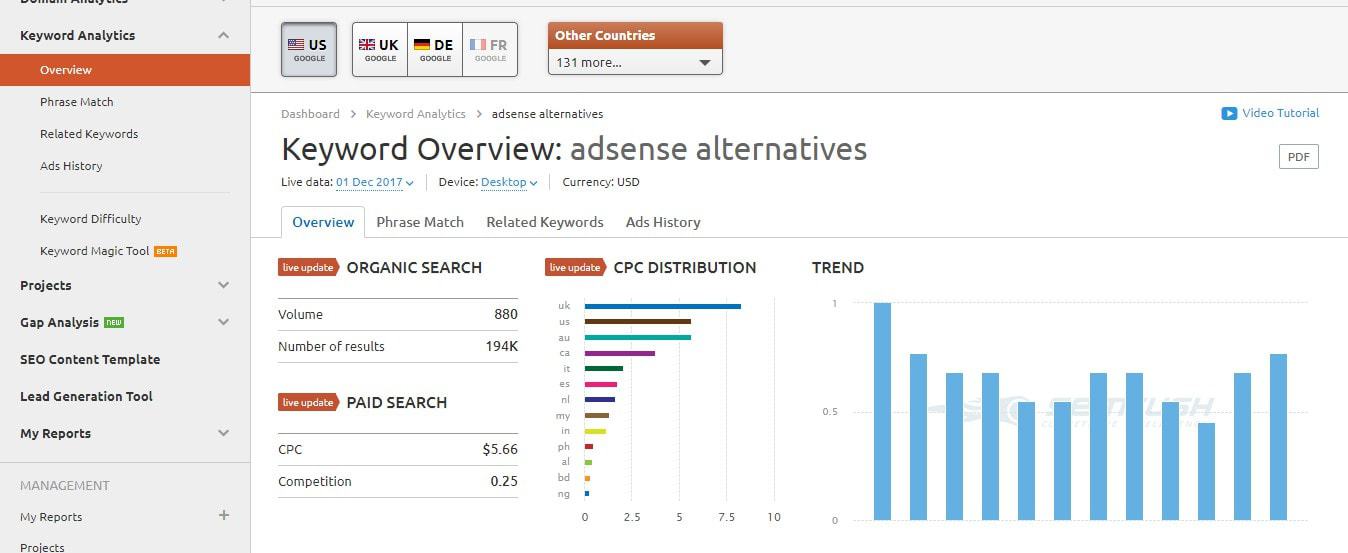Expand the Projects sidebar section
The width and height of the screenshot is (1348, 553).
point(223,285)
